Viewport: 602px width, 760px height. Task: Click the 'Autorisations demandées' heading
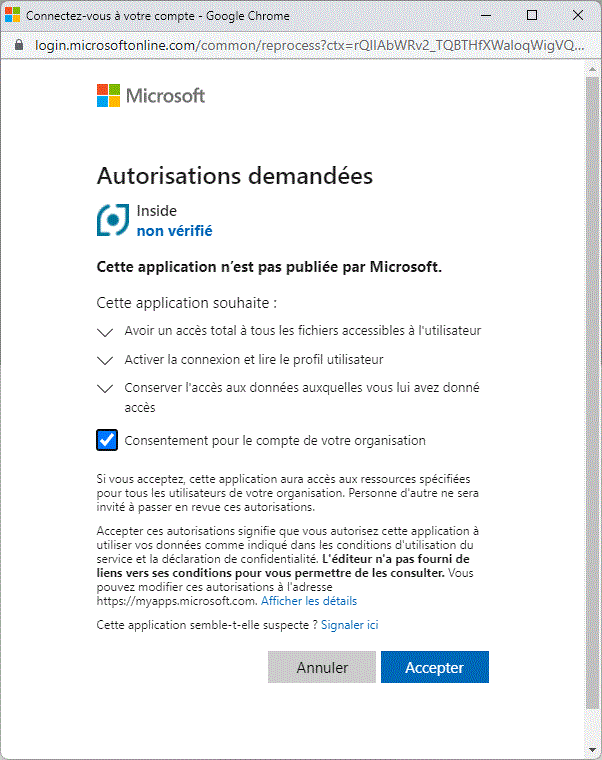pos(234,176)
